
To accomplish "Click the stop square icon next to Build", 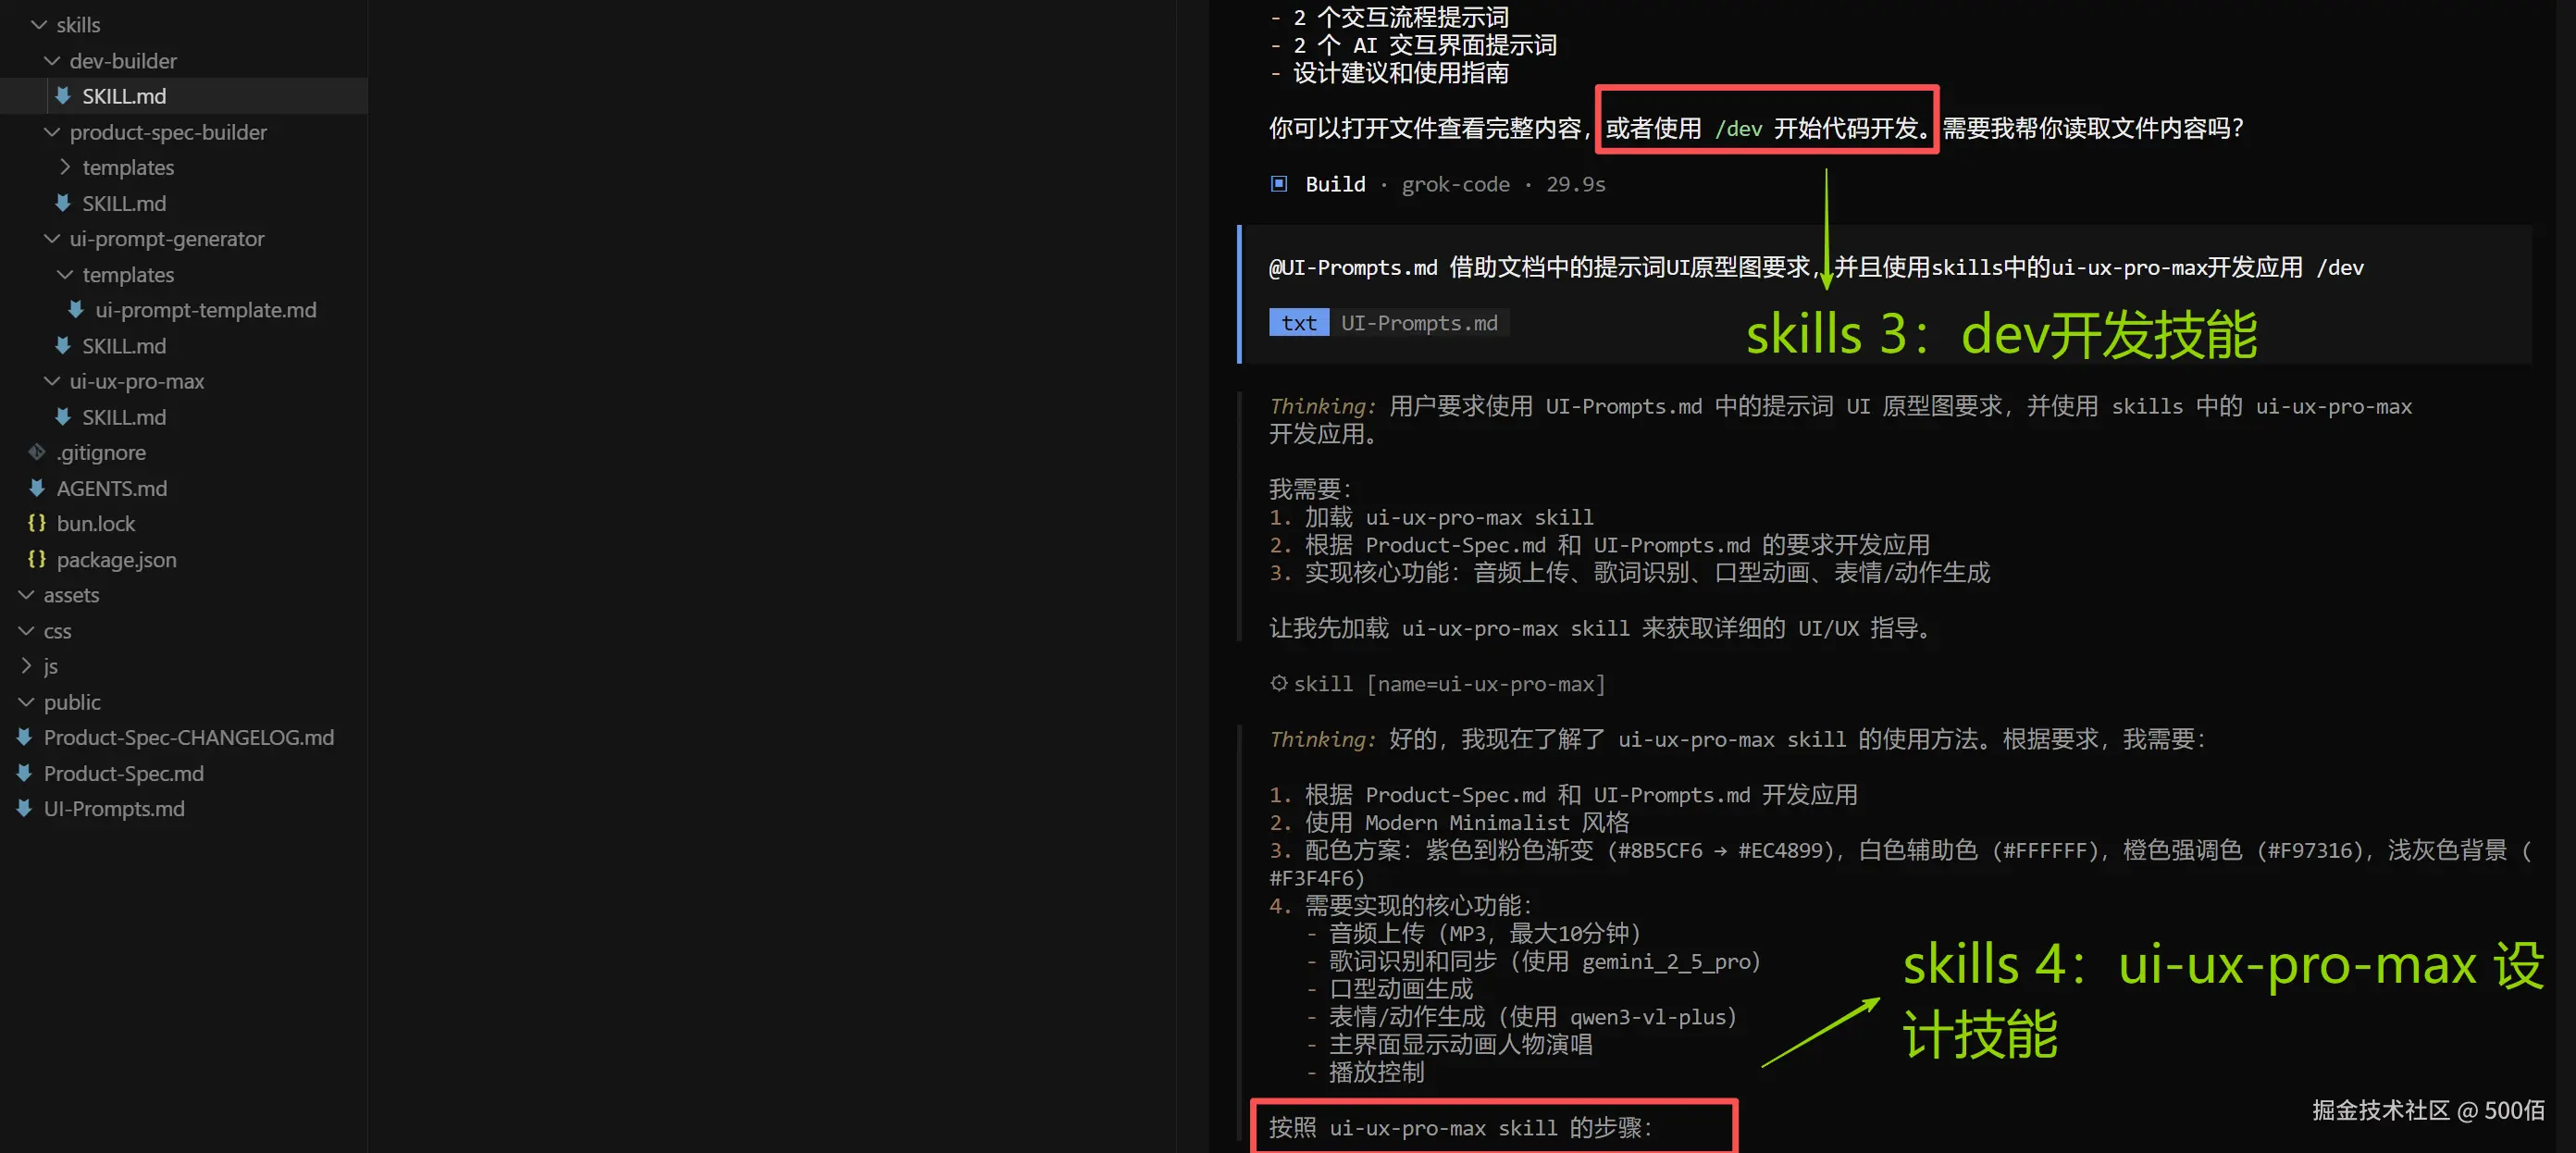I will click(1278, 184).
